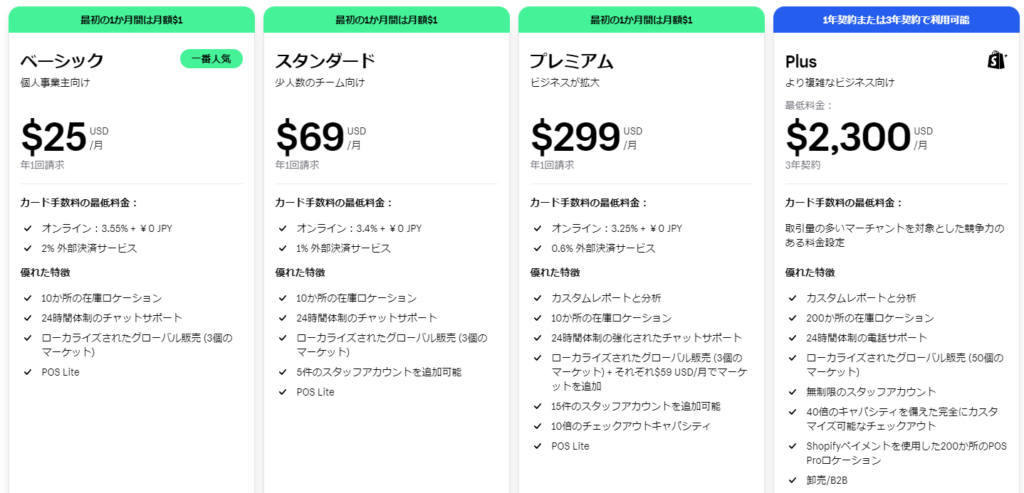Click the $2,300 price on Plus plan
1024x493 pixels.
click(848, 136)
